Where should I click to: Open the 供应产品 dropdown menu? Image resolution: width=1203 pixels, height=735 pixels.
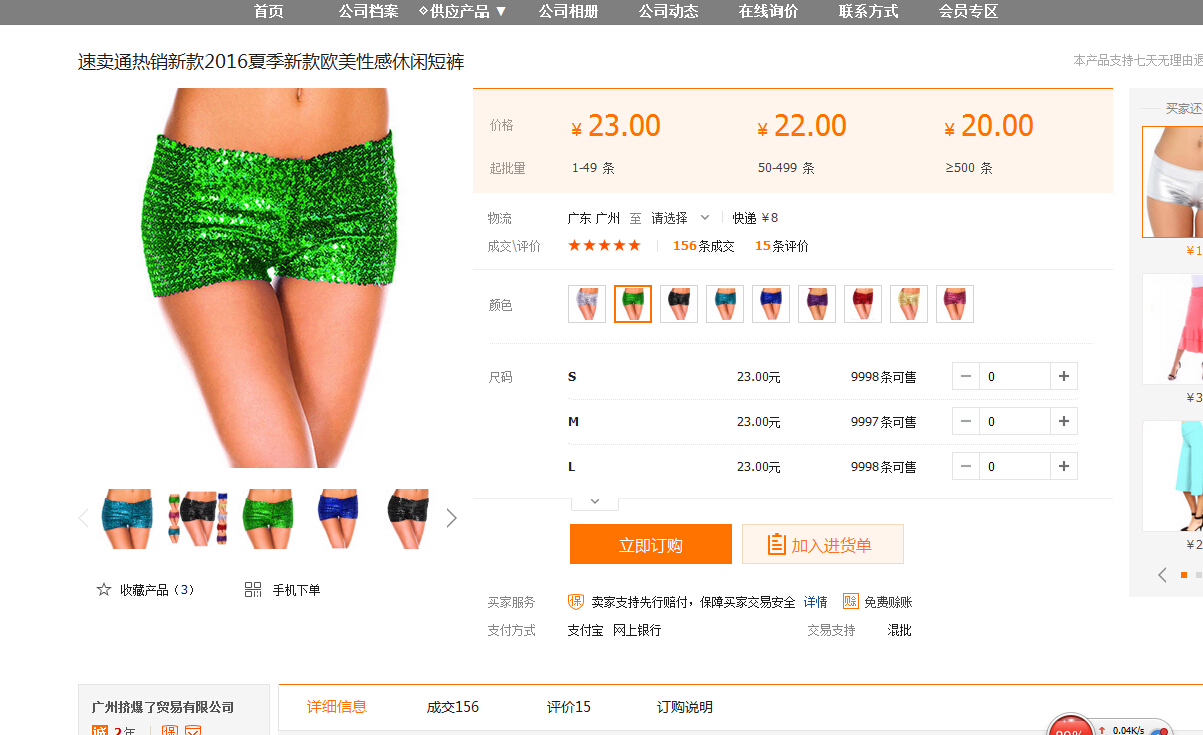click(x=464, y=12)
